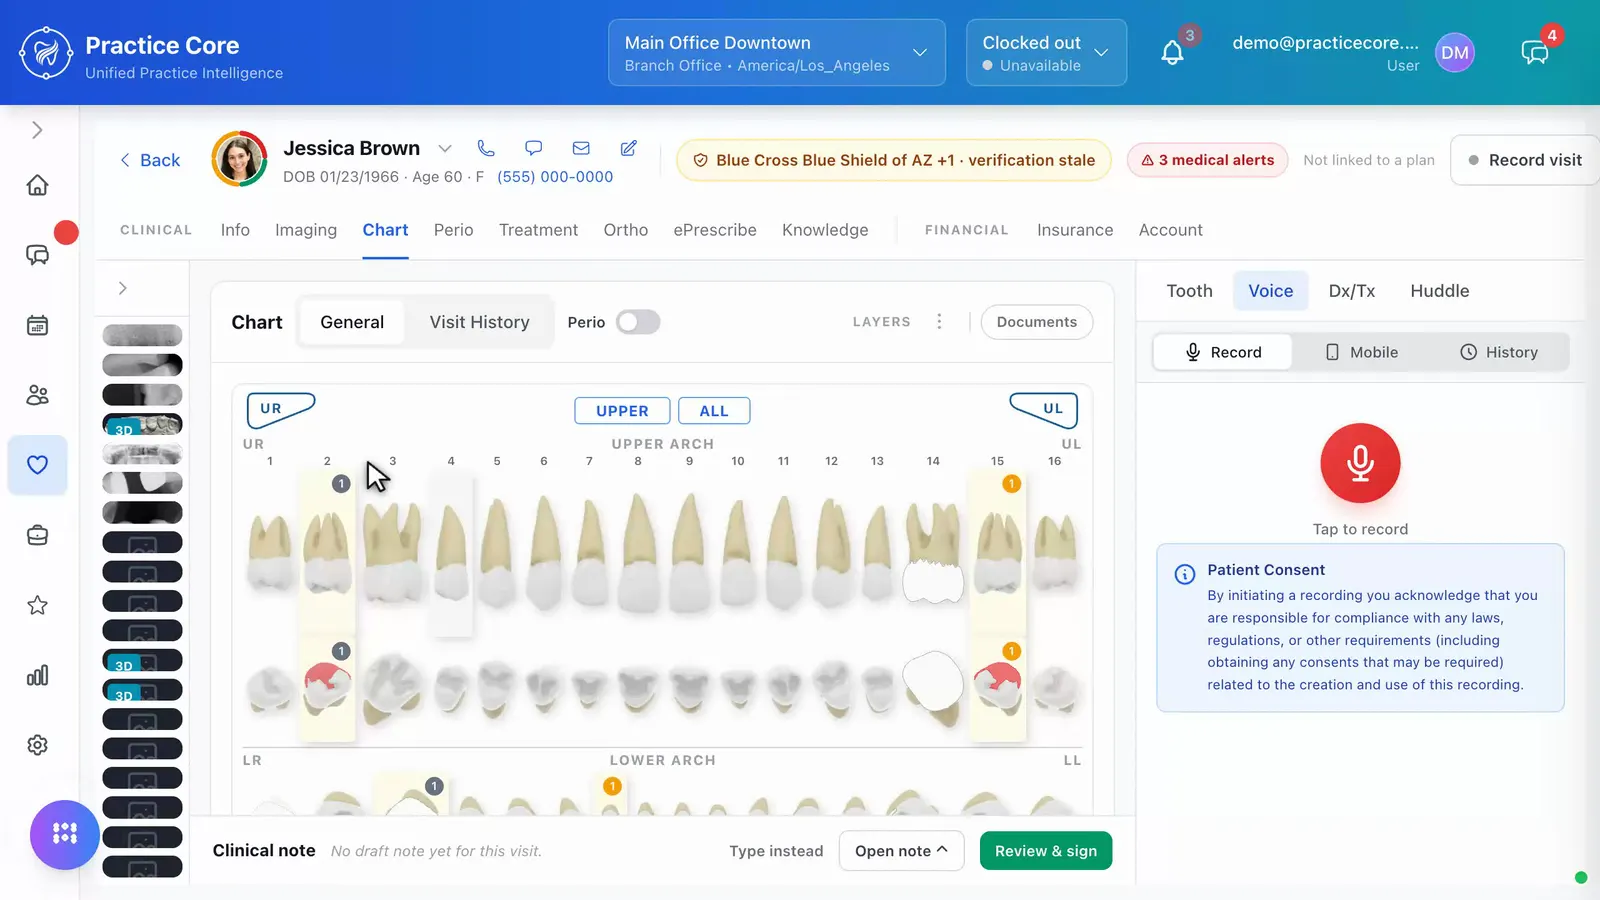The image size is (1600, 900).
Task: Open the Open note dropdown
Action: pos(901,851)
